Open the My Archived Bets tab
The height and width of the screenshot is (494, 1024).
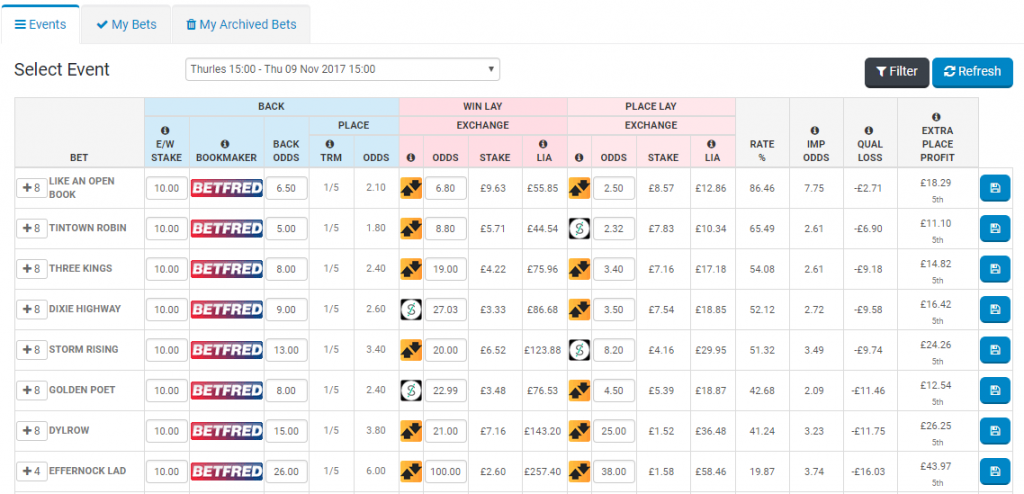point(241,25)
